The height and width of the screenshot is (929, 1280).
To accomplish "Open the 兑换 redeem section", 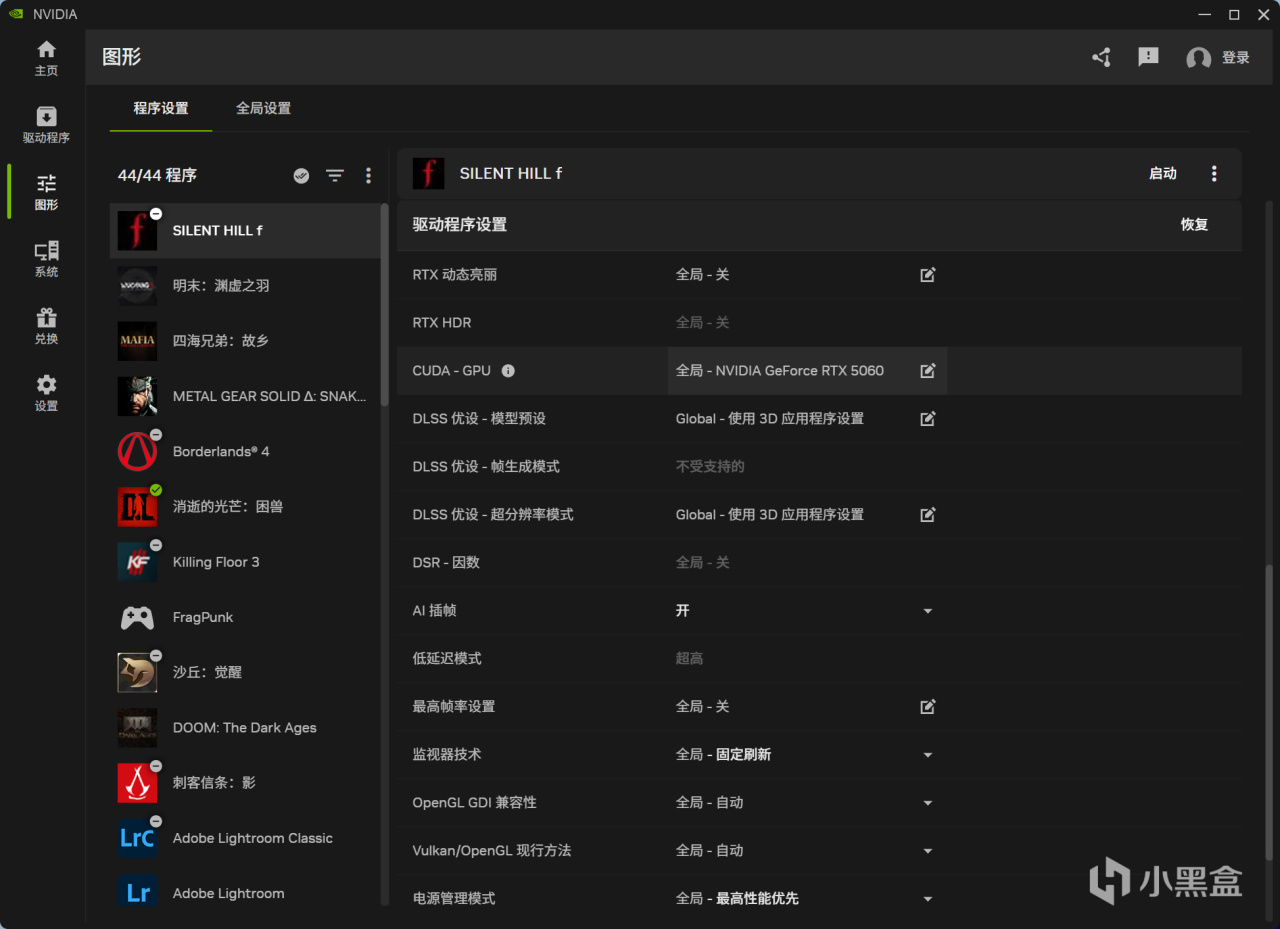I will pos(46,326).
